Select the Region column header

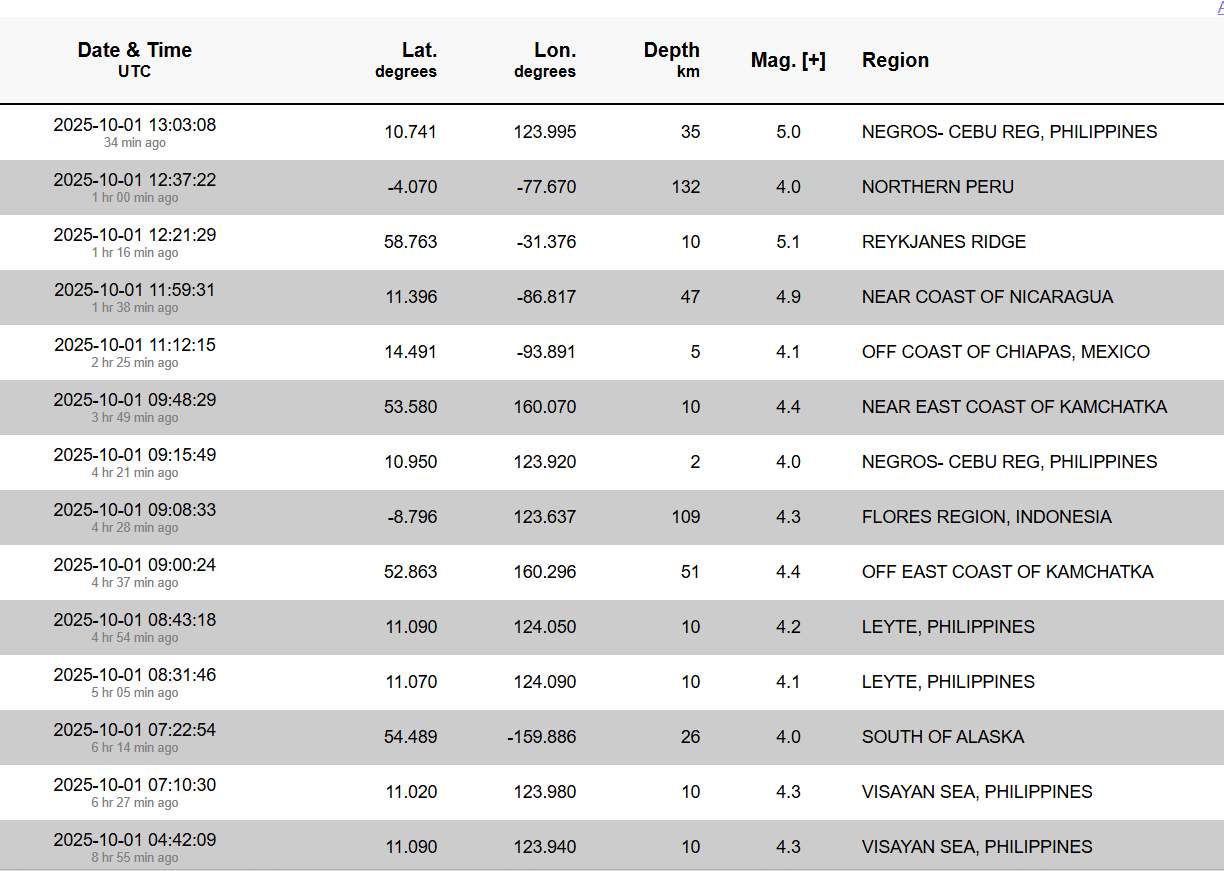[x=895, y=60]
